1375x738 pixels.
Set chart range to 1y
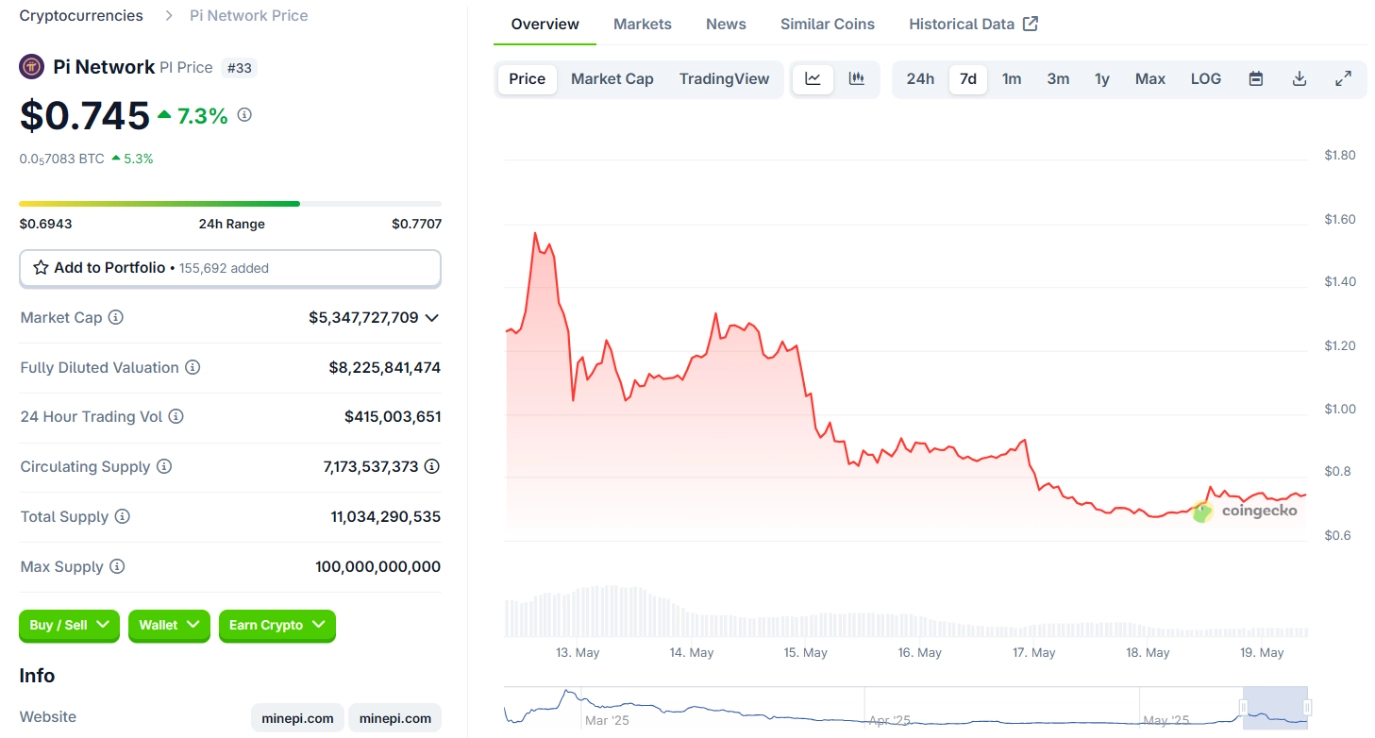(x=1102, y=79)
